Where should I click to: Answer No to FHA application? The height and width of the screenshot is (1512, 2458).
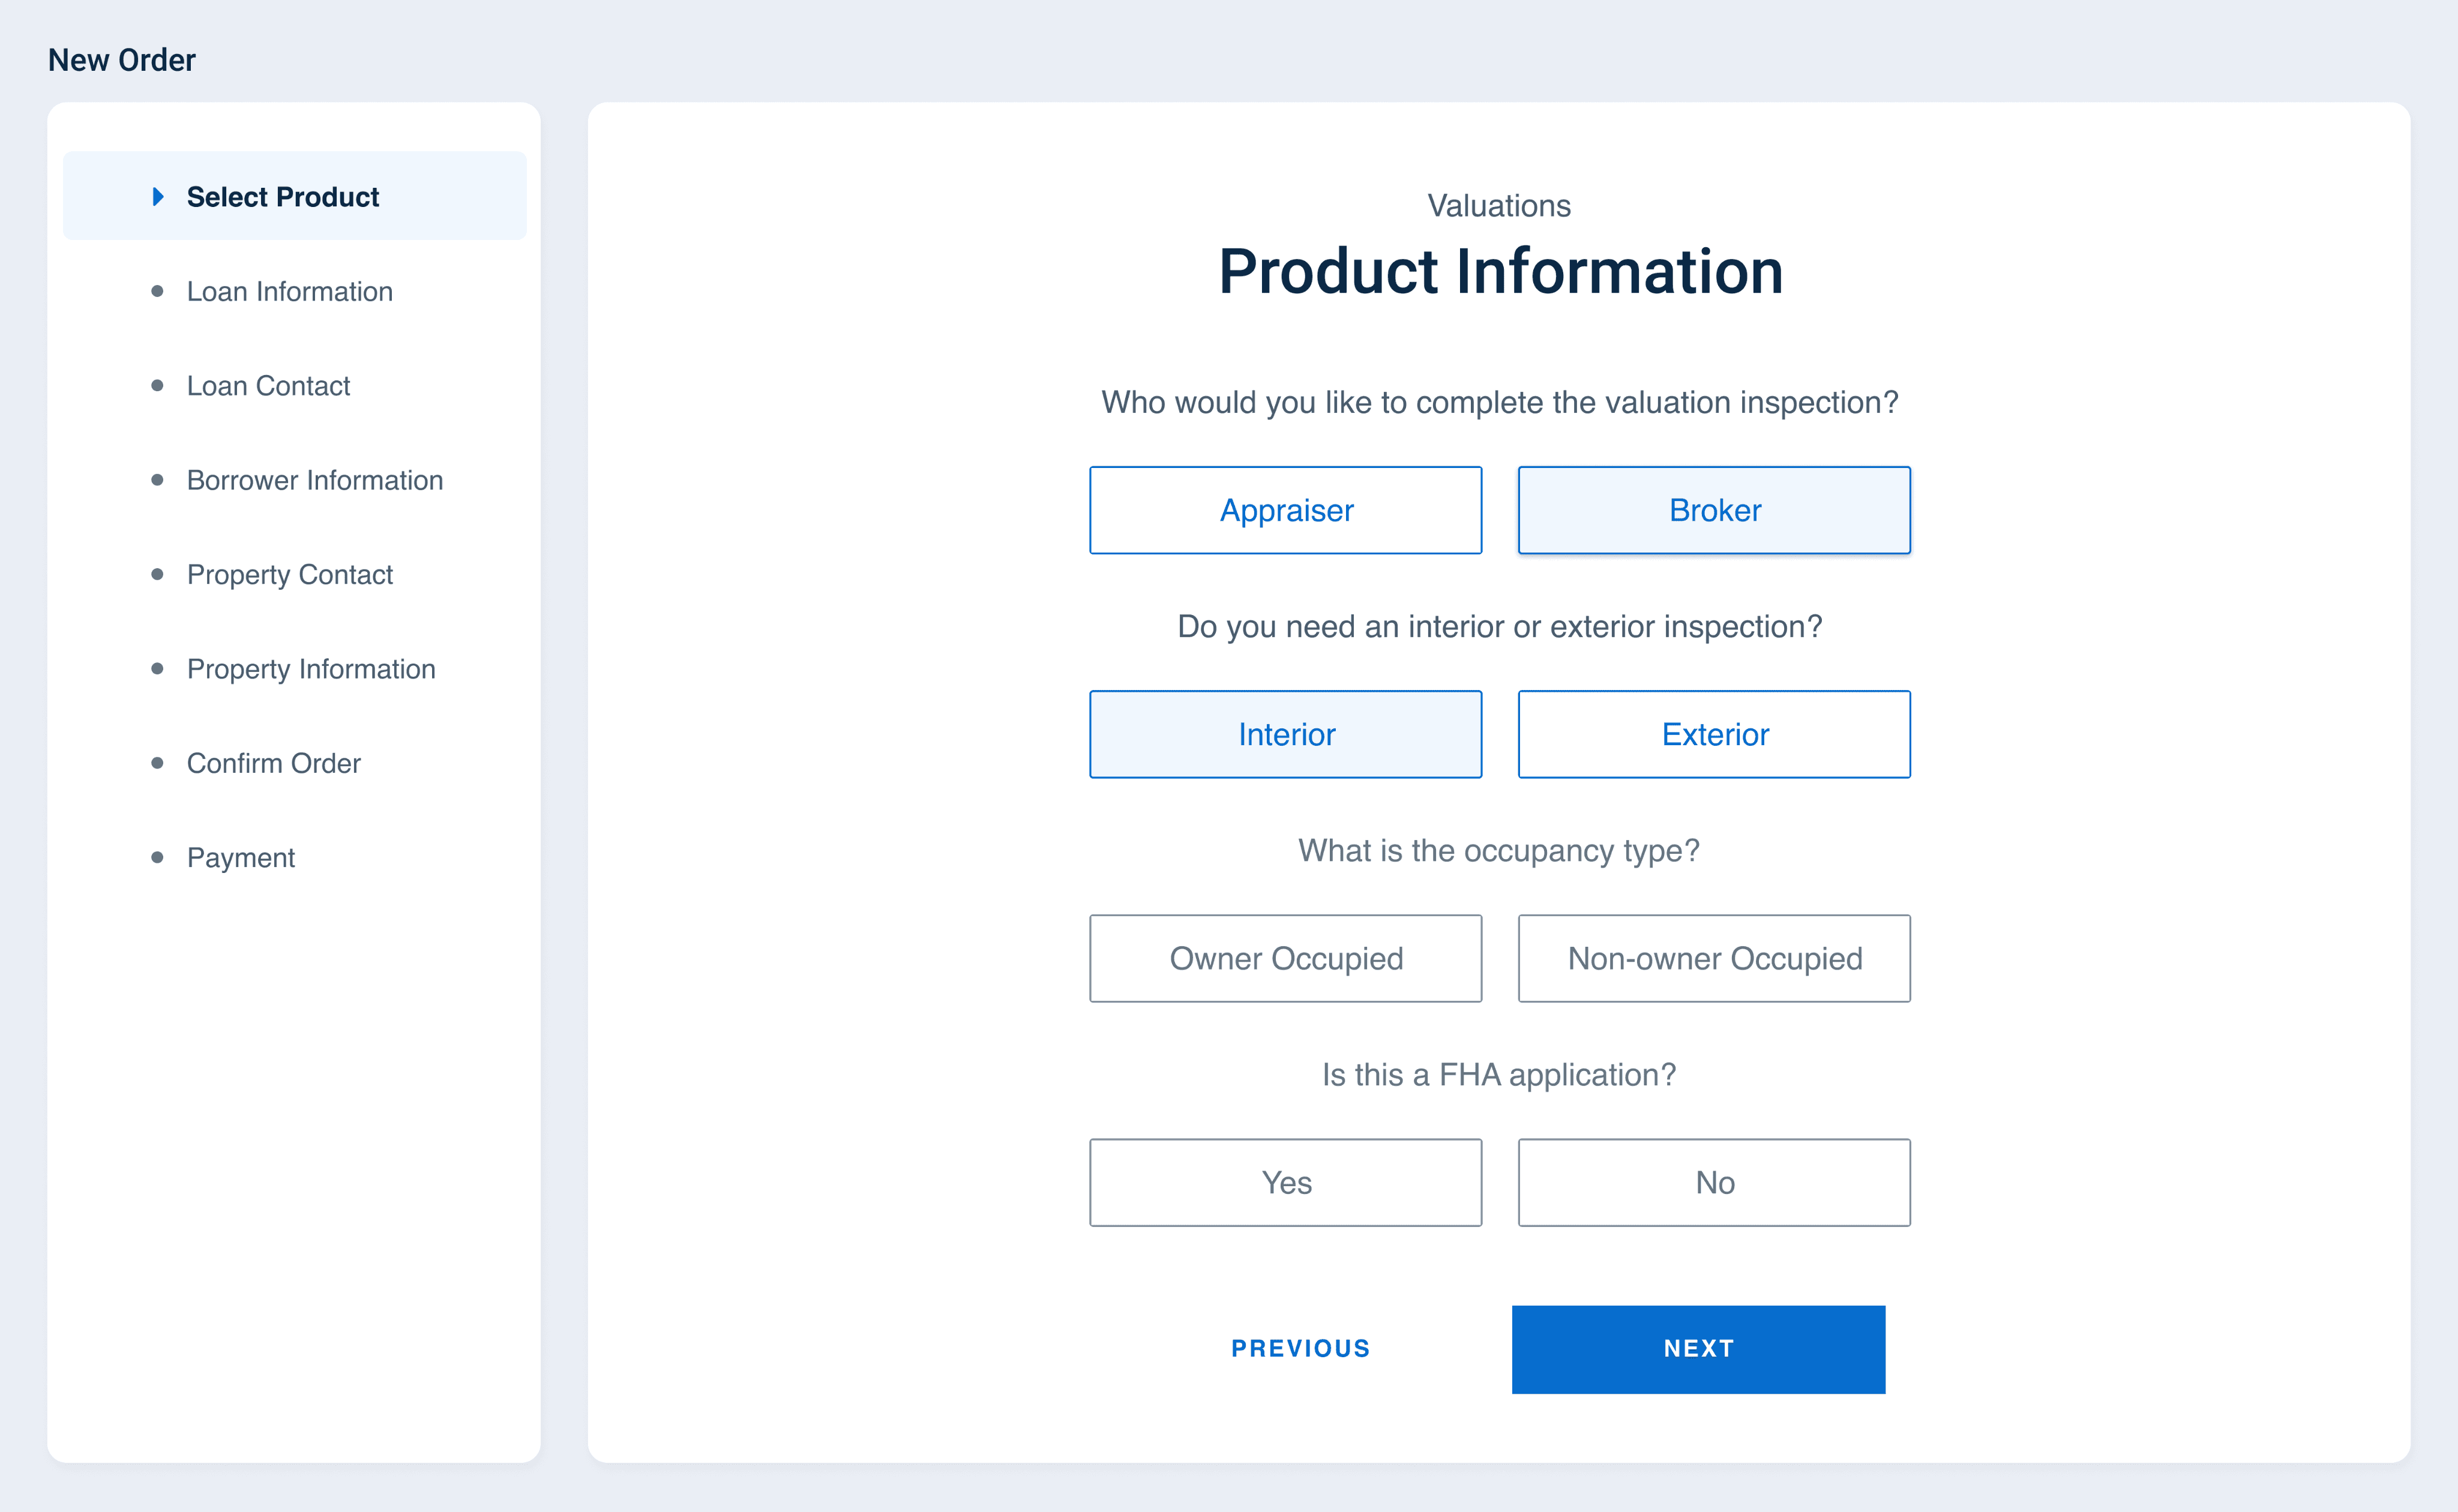(1713, 1182)
